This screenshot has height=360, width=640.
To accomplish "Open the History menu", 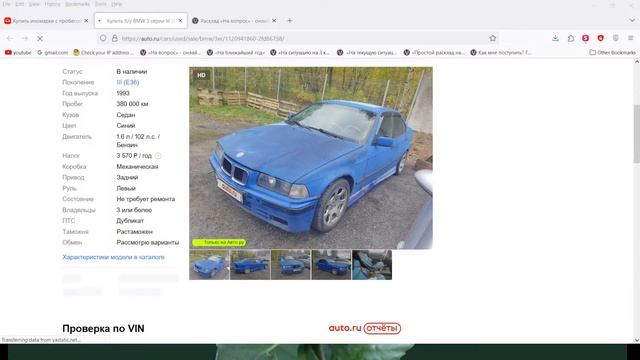I will point(52,4).
